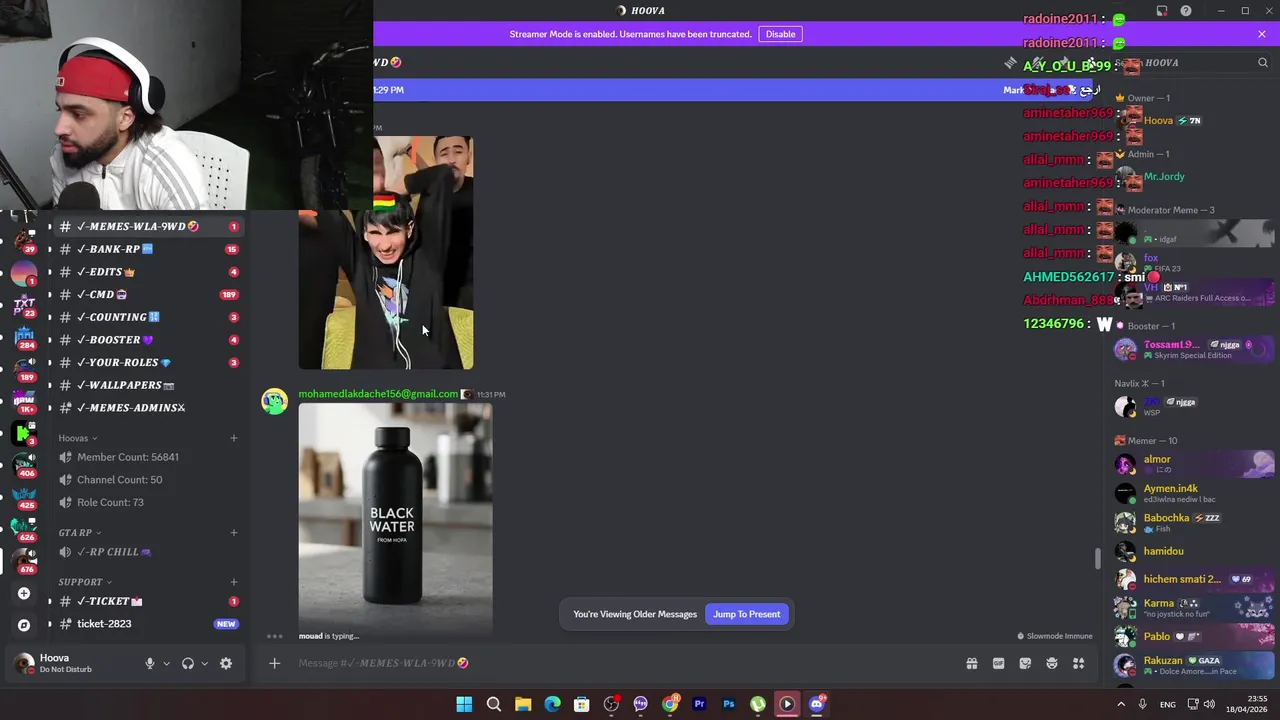Create channel in Hoovas category
The height and width of the screenshot is (720, 1280).
[234, 438]
